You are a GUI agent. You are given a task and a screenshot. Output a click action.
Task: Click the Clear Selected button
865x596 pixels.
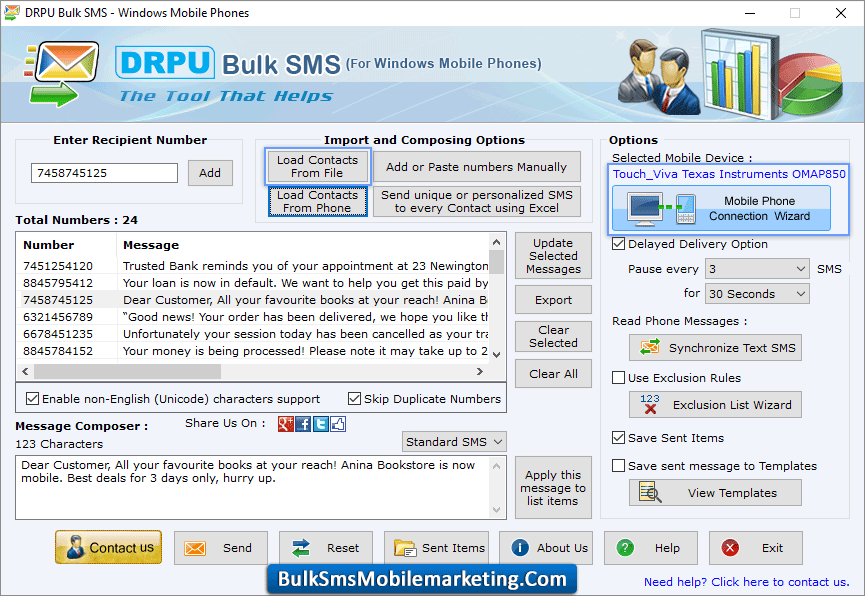[x=553, y=336]
